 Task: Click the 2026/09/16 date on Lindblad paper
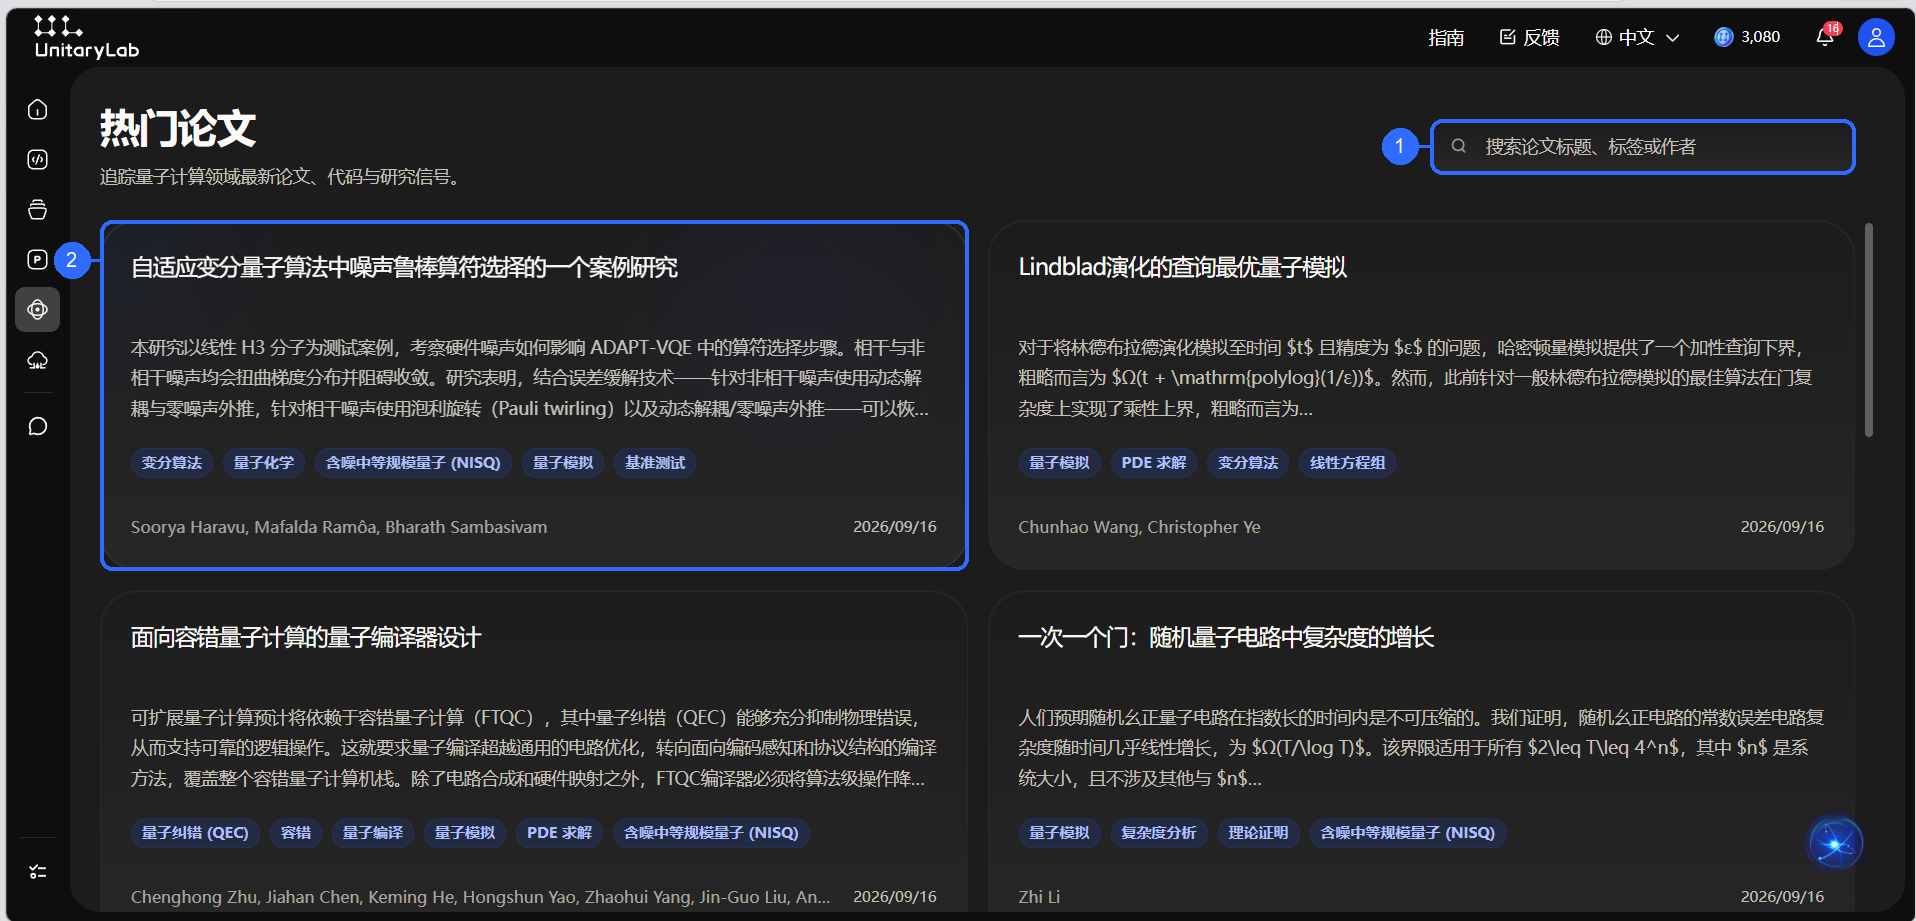(1782, 527)
